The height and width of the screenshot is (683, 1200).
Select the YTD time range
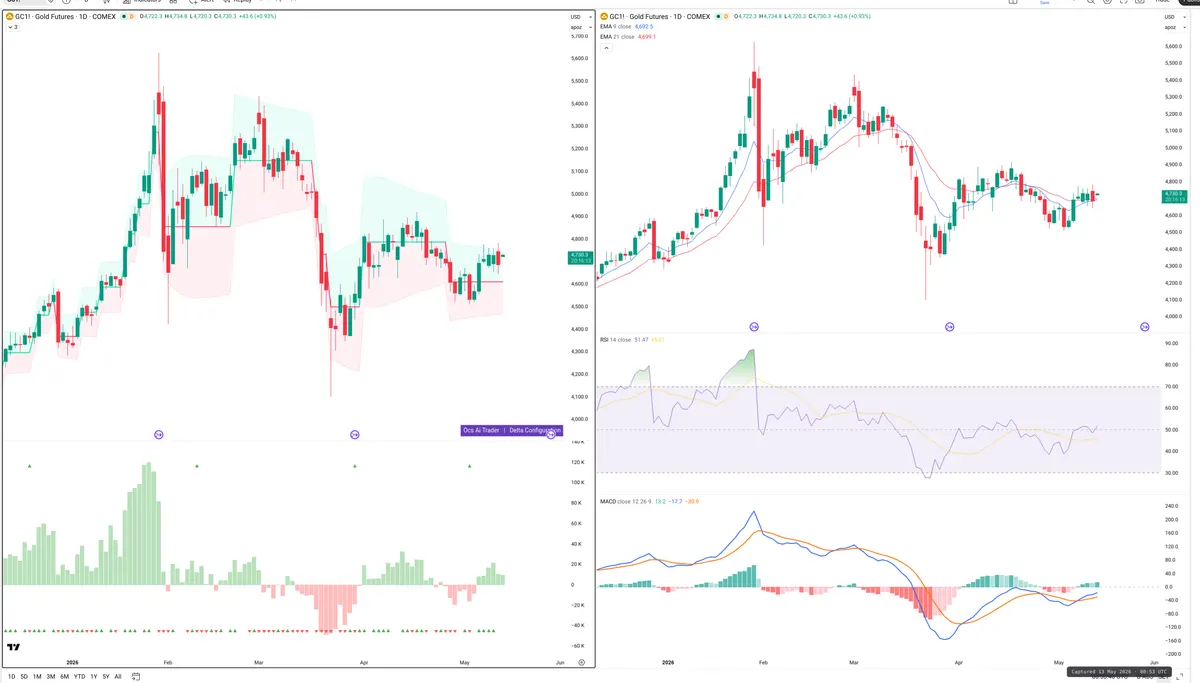[79, 677]
